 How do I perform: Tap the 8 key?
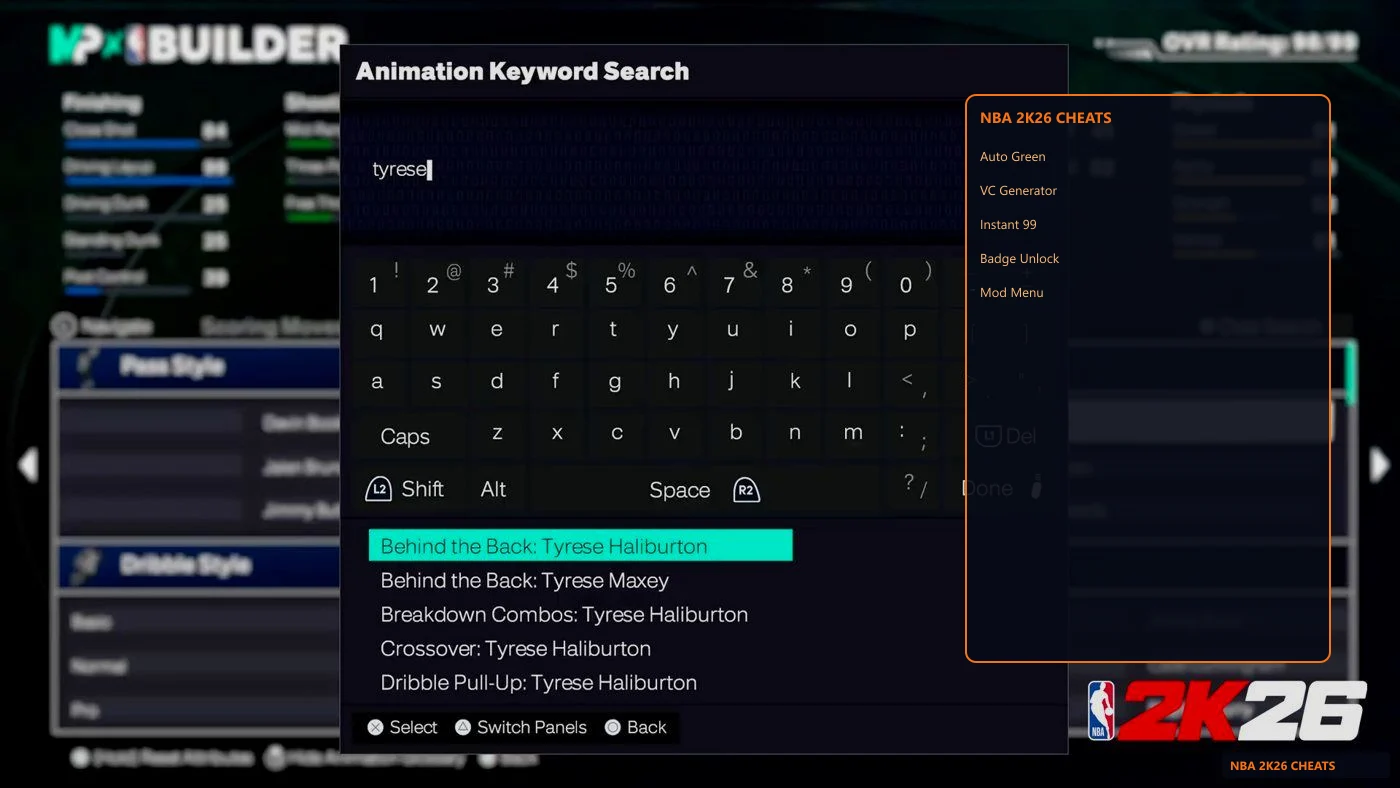point(791,283)
